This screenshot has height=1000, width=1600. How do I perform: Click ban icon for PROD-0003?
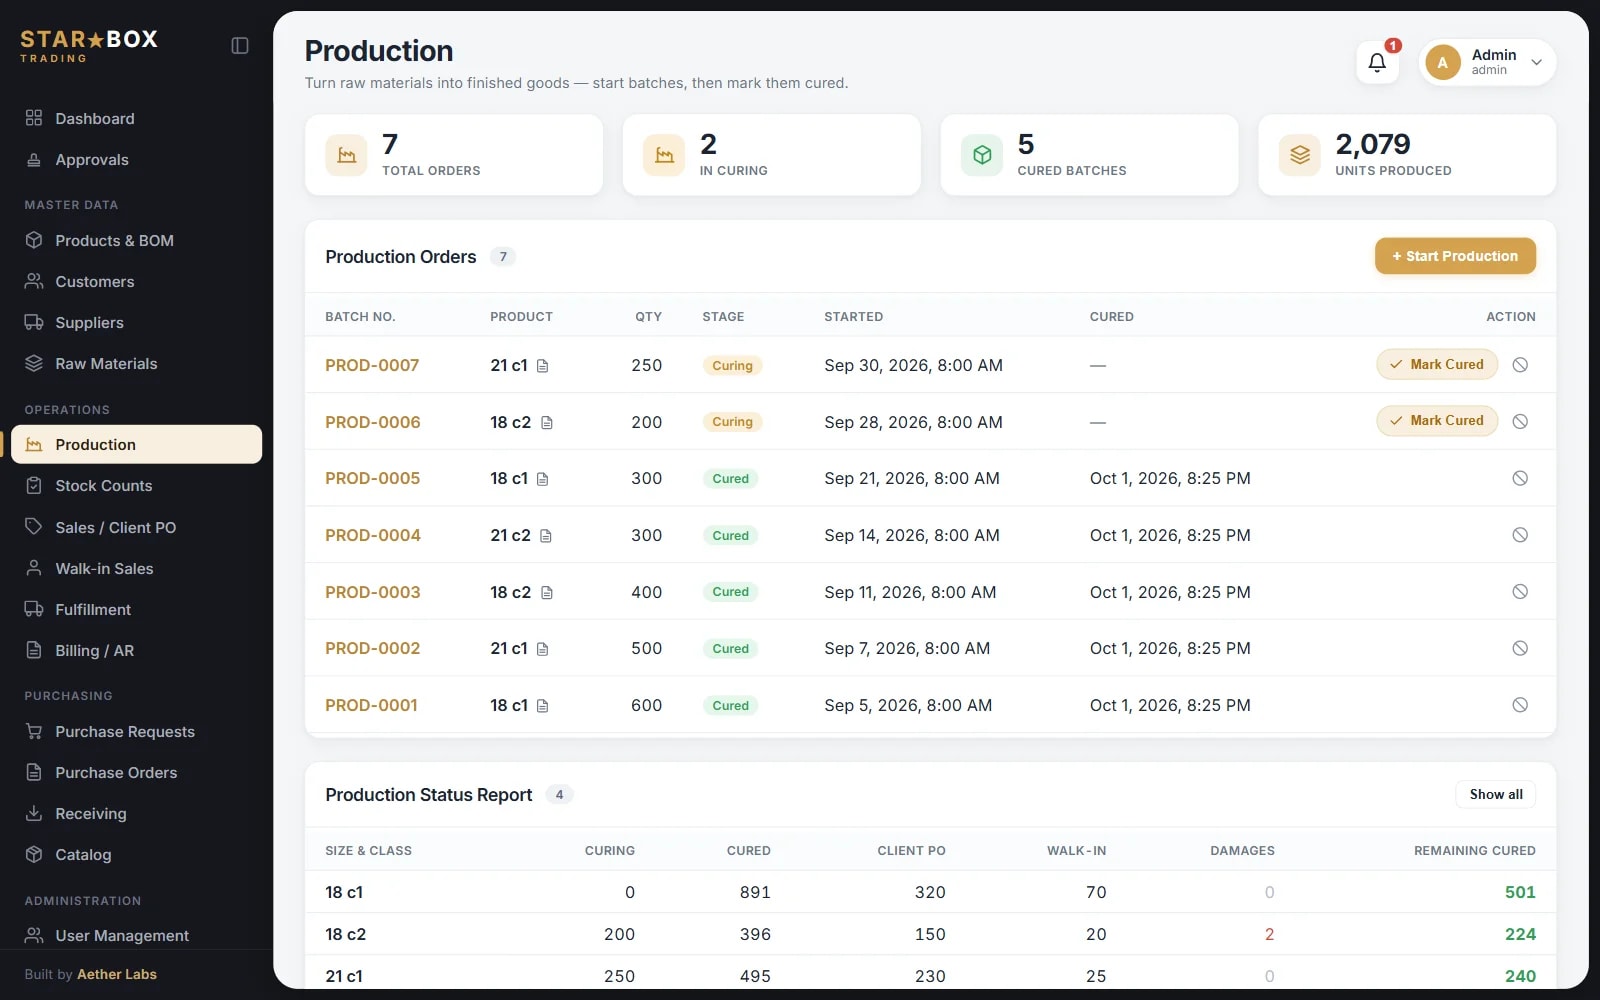click(x=1520, y=591)
